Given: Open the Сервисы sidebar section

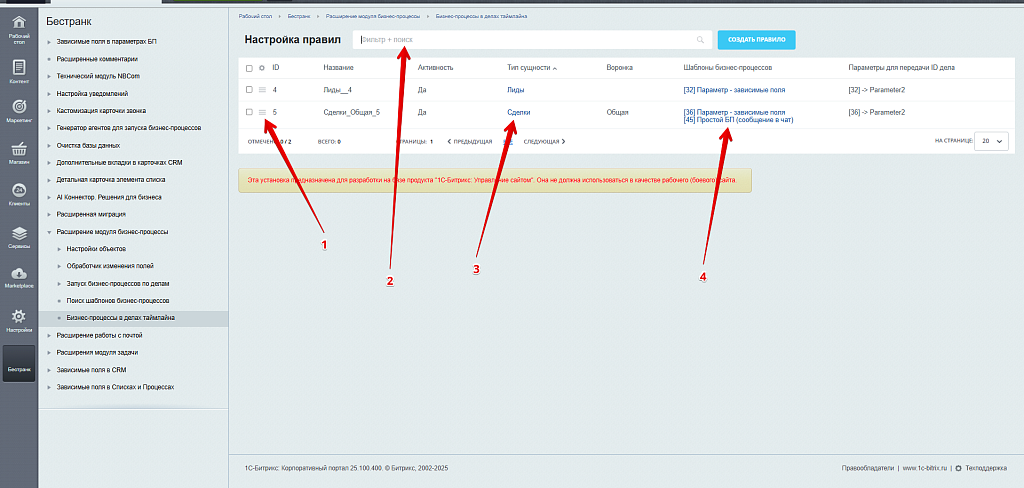Looking at the screenshot, I should [18, 237].
